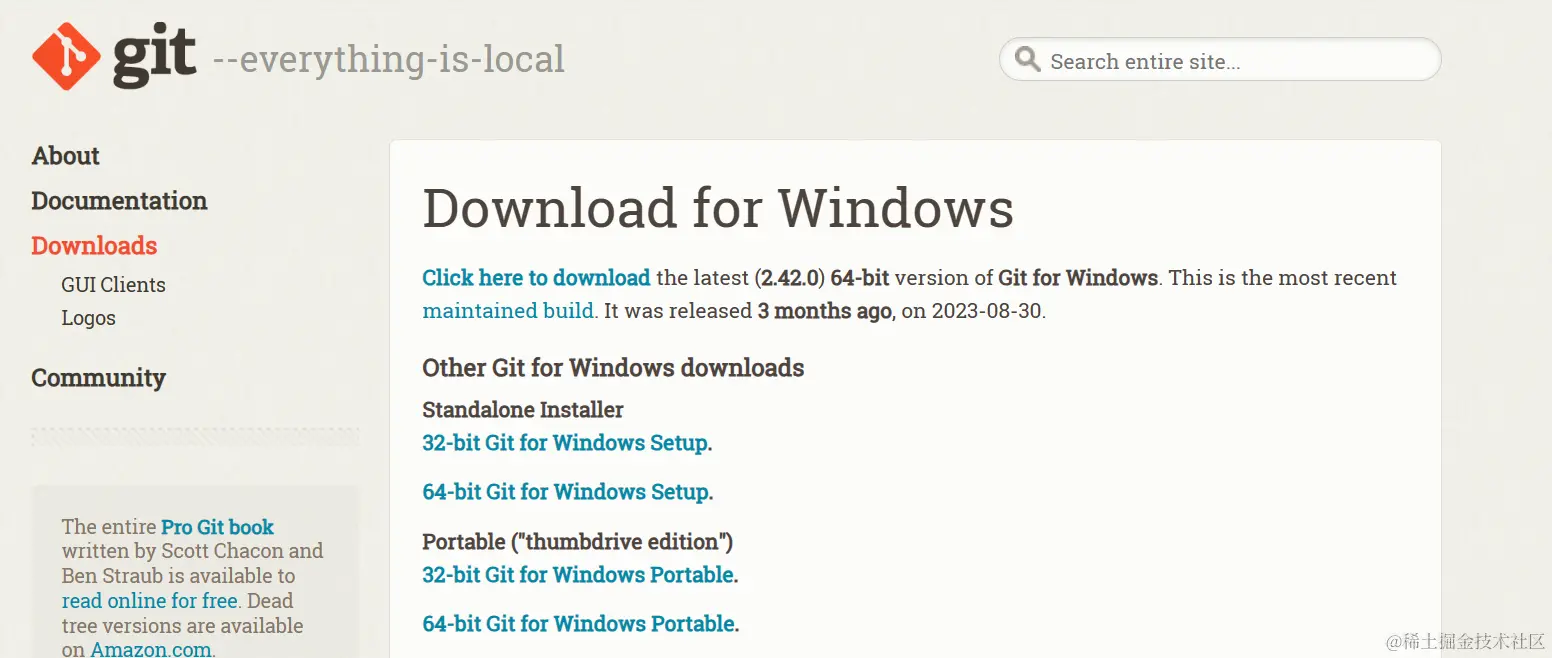
Task: Open the maintained build link
Action: [508, 311]
